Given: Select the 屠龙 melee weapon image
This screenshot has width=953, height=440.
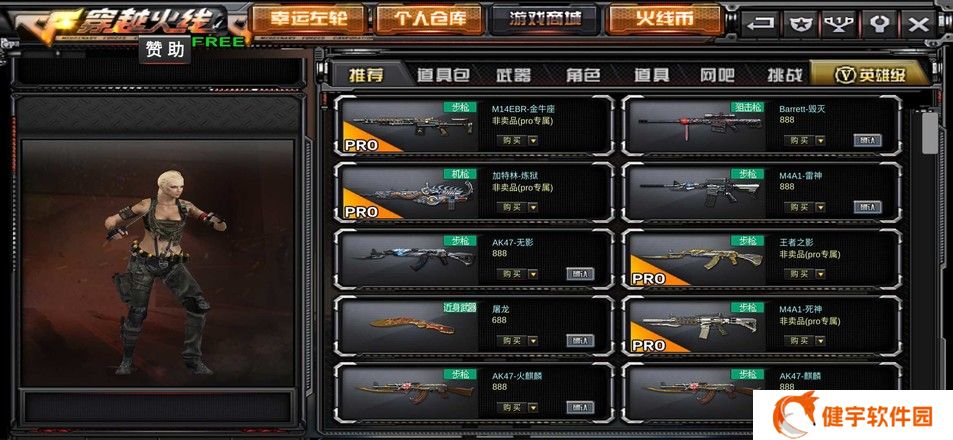Looking at the screenshot, I should tap(411, 325).
